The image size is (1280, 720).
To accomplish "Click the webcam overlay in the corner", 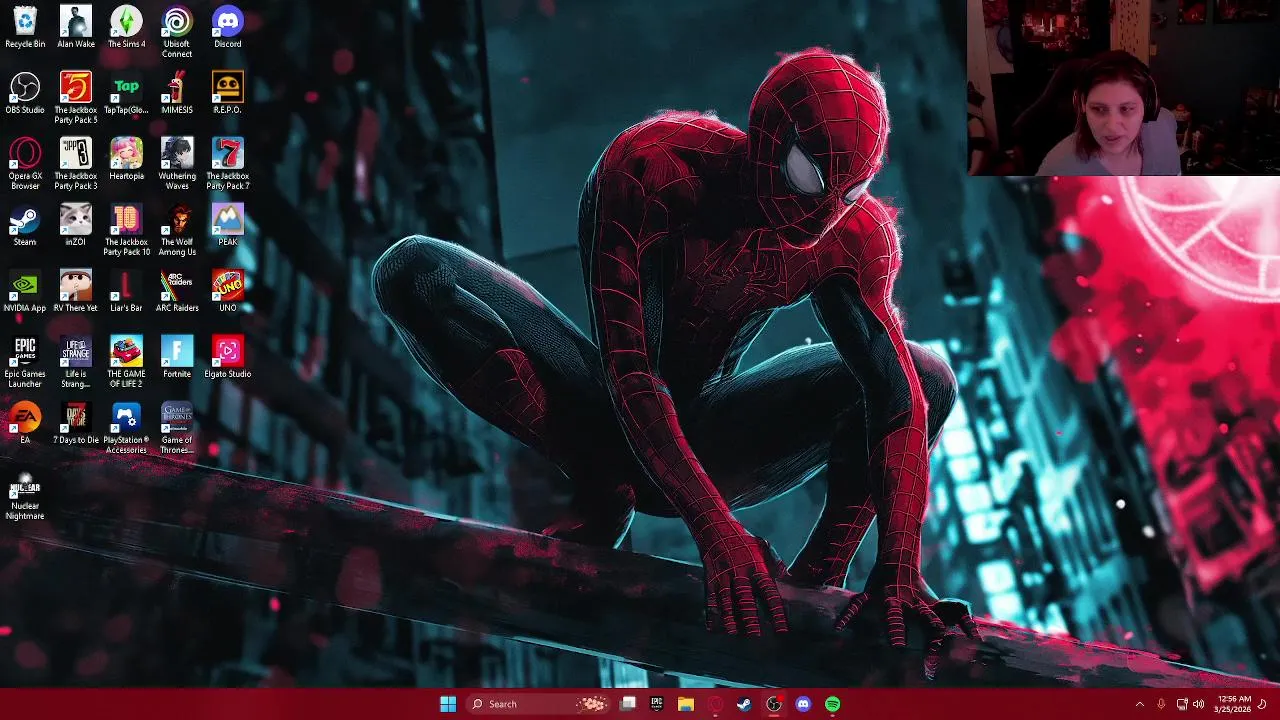I will click(x=1123, y=88).
